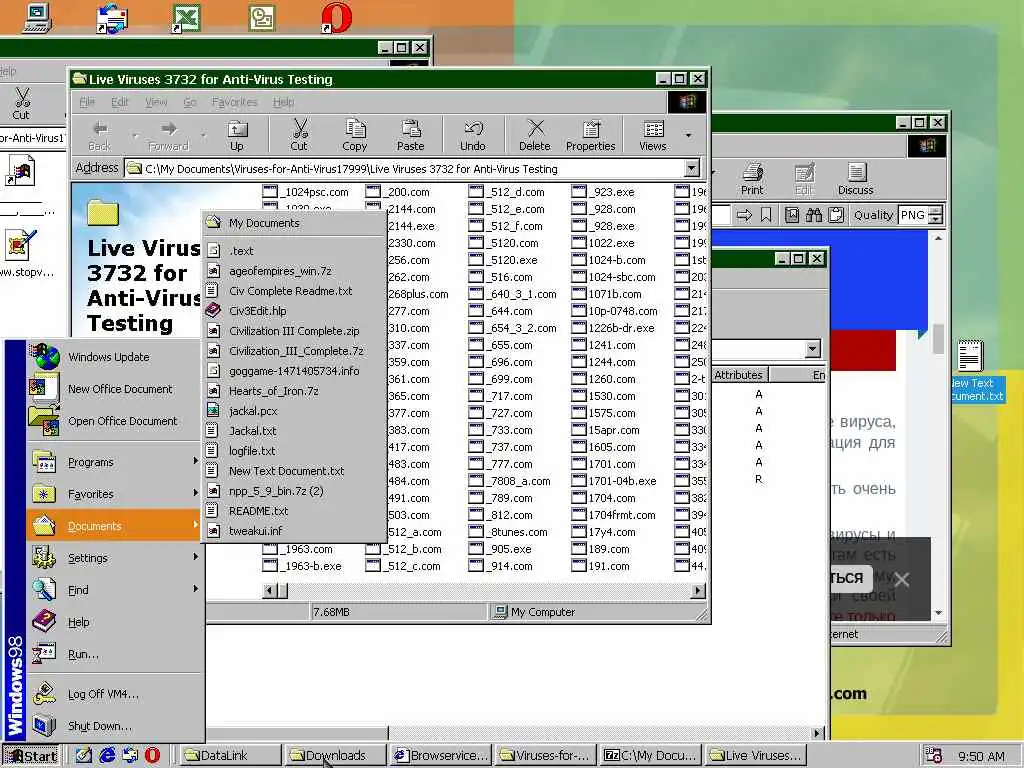Open the Excel shortcut on the desktop
Screen dimensions: 1024x768
coord(186,18)
